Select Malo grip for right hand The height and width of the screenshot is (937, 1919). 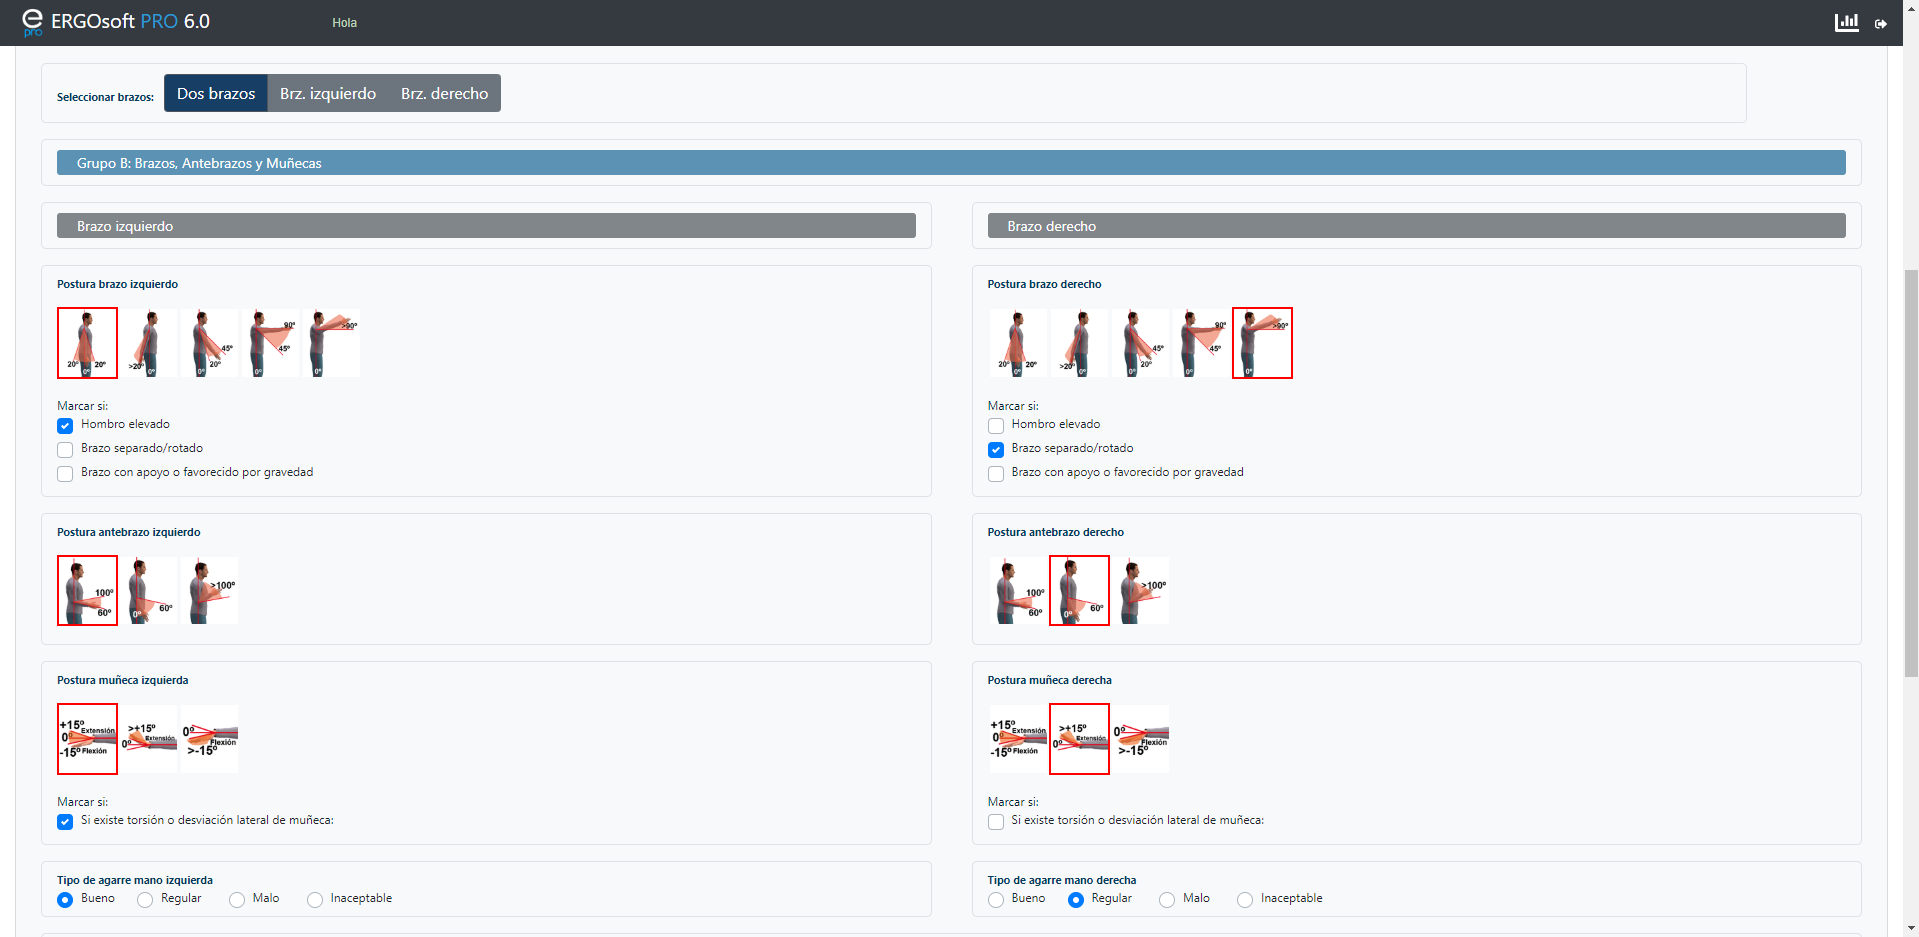pos(1167,899)
